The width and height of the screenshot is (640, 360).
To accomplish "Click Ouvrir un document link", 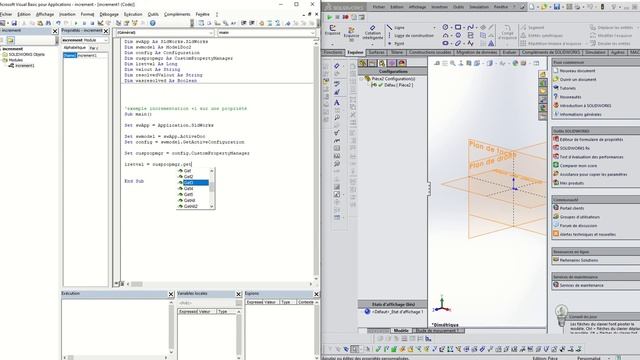I will 578,80.
